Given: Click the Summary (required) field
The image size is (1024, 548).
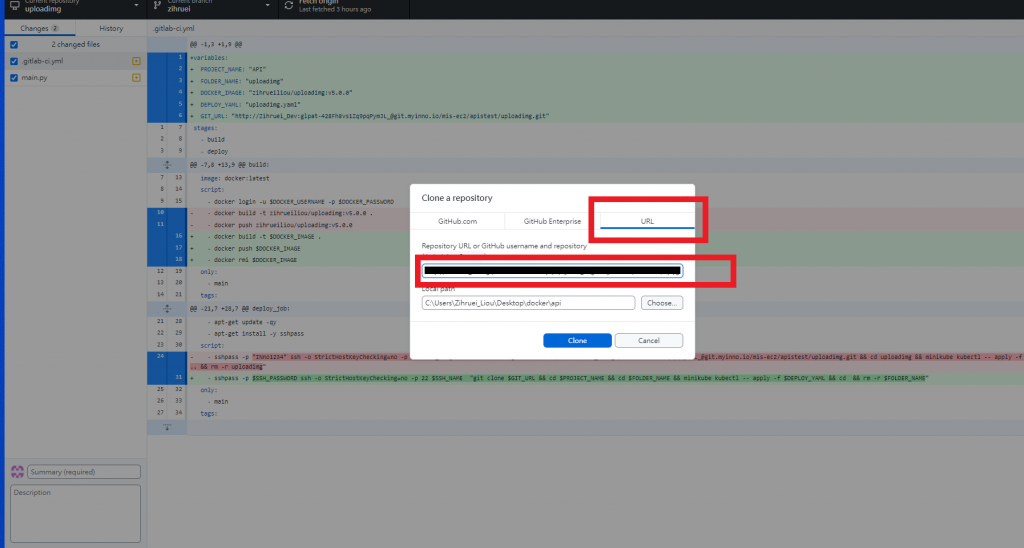Looking at the screenshot, I should click(x=84, y=472).
